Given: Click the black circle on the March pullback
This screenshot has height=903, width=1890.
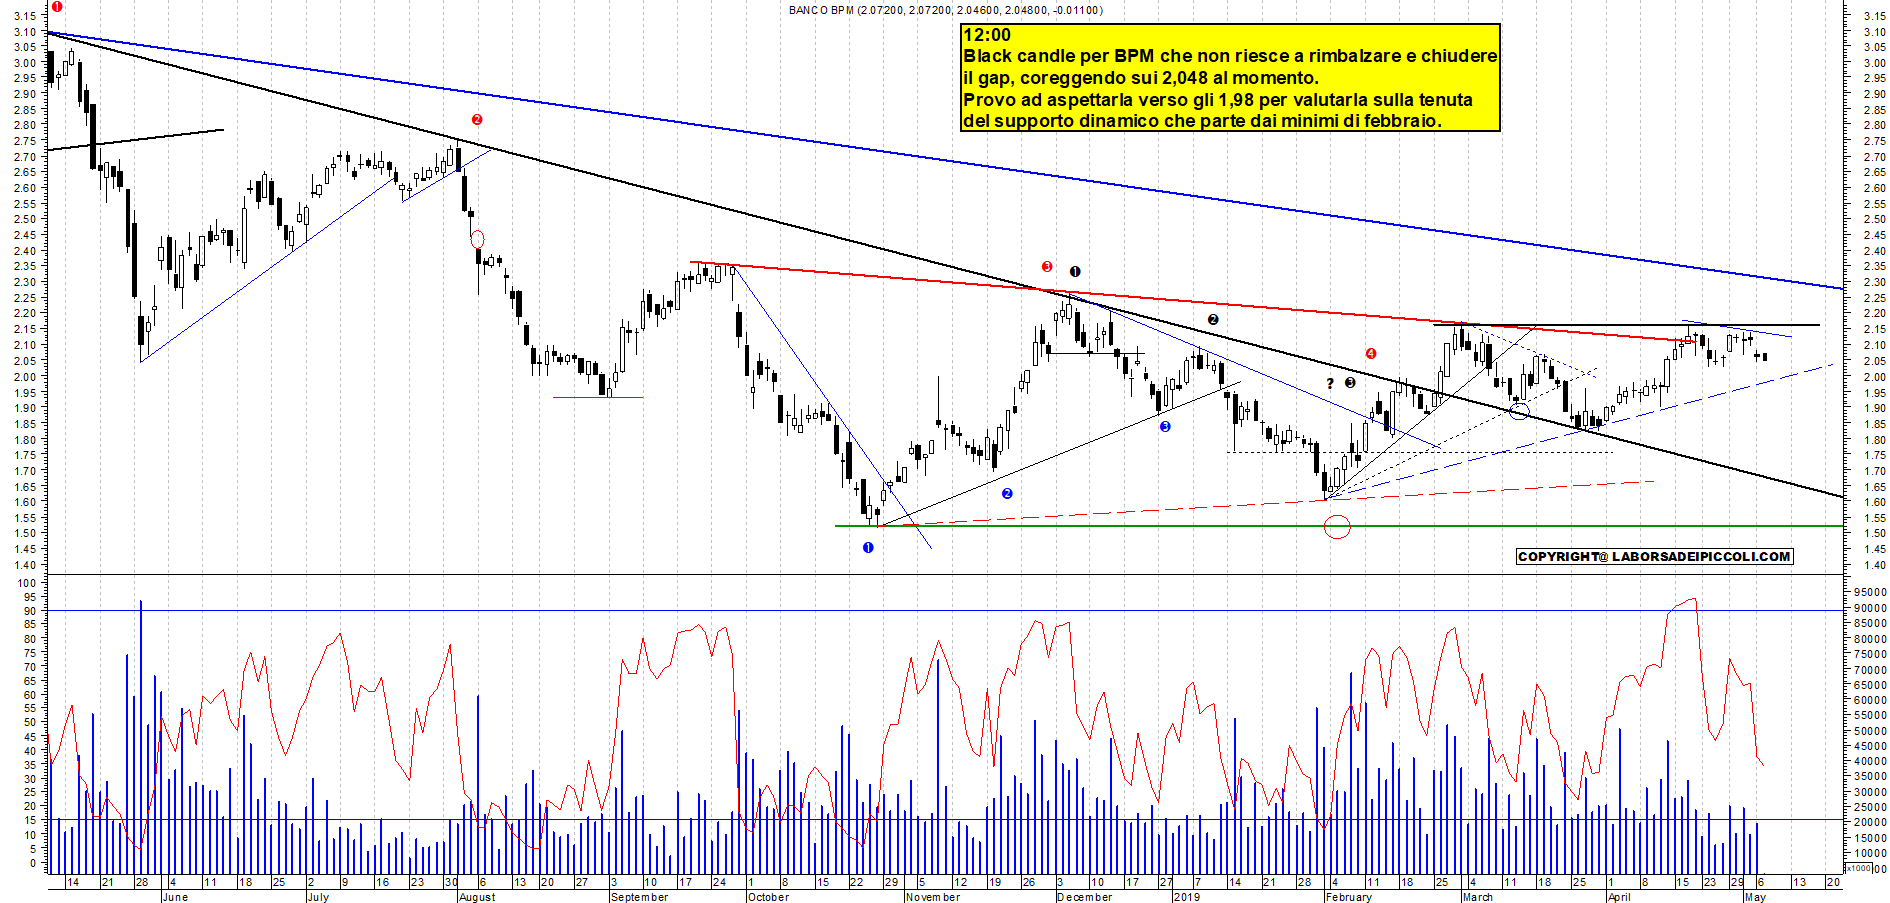Looking at the screenshot, I should [x=1519, y=411].
